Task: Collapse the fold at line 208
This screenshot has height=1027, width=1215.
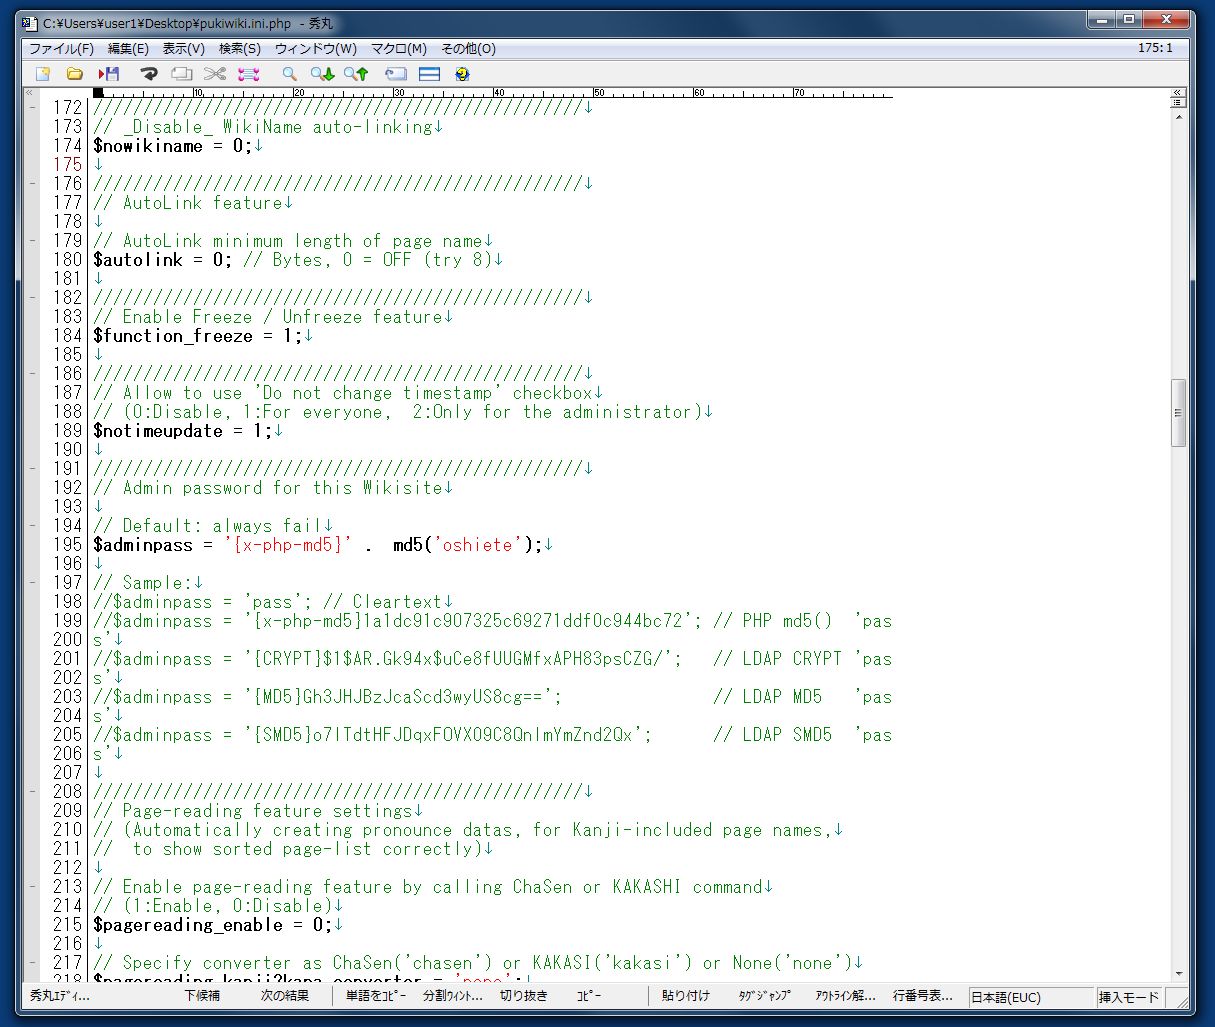Action: pos(32,791)
